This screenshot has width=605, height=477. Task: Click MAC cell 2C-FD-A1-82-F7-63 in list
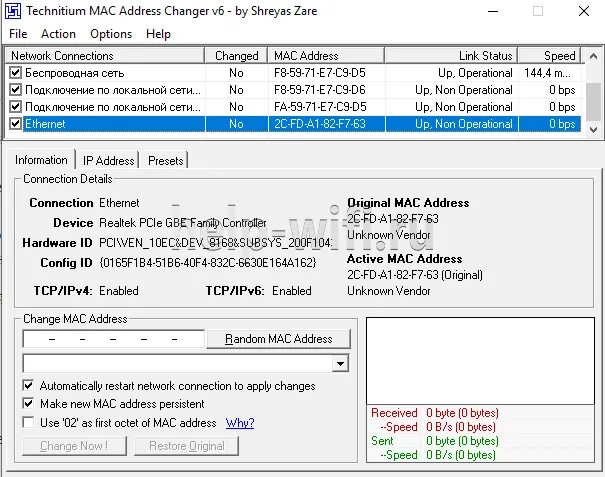click(320, 123)
